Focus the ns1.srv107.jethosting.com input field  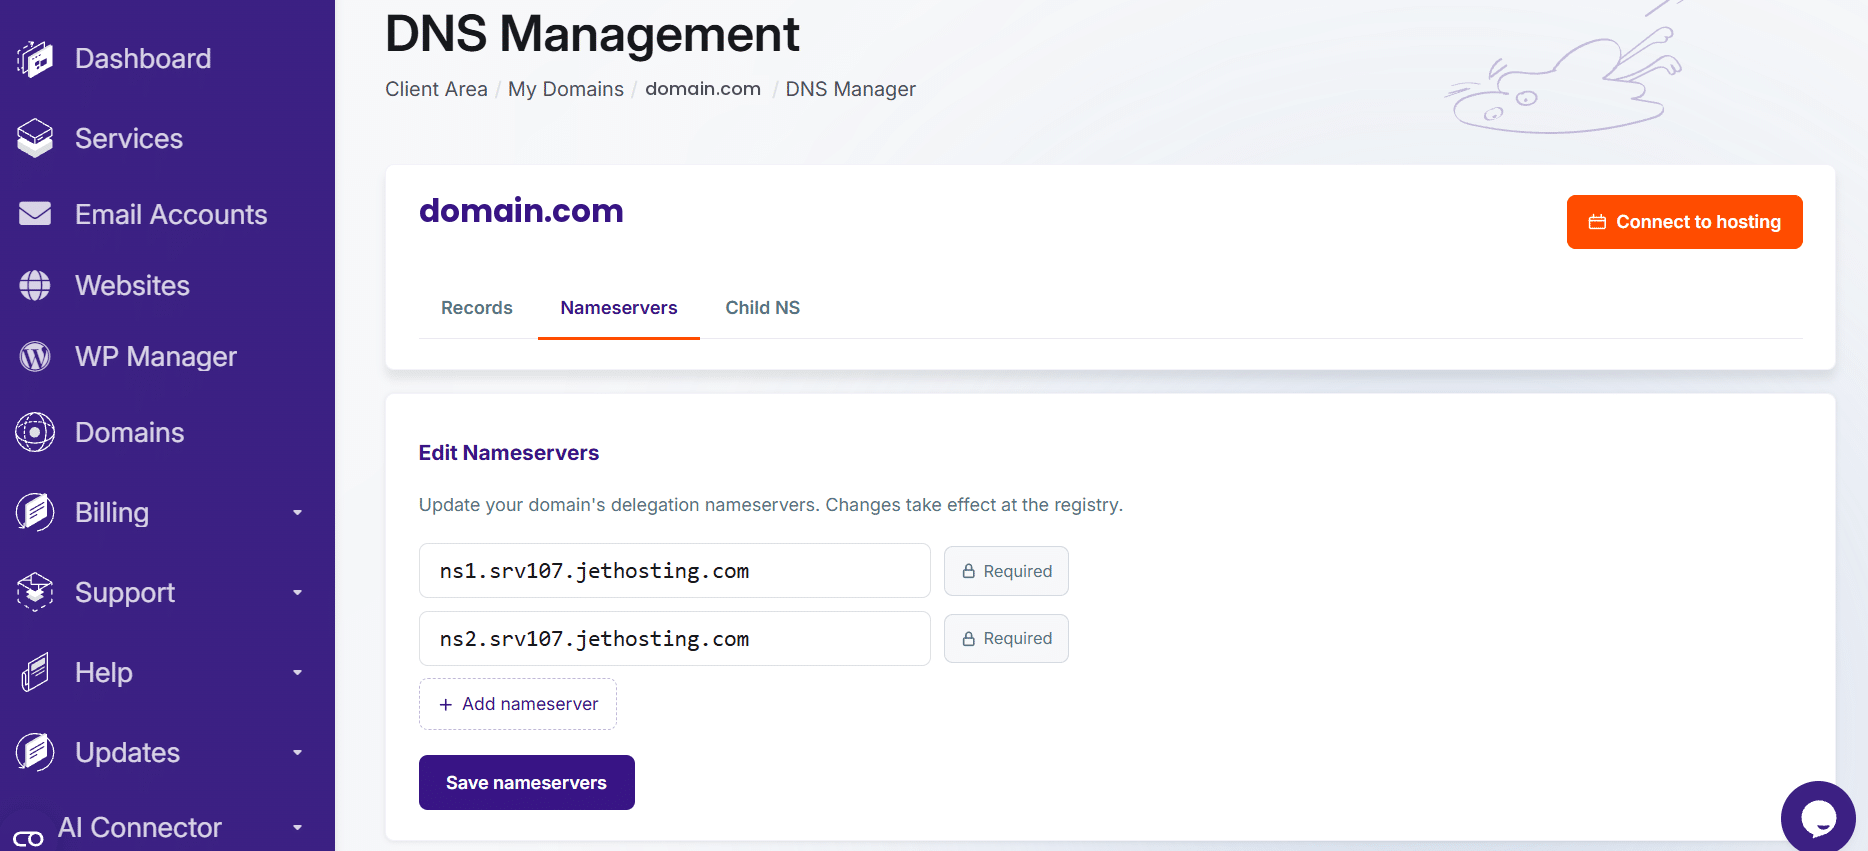click(x=675, y=571)
